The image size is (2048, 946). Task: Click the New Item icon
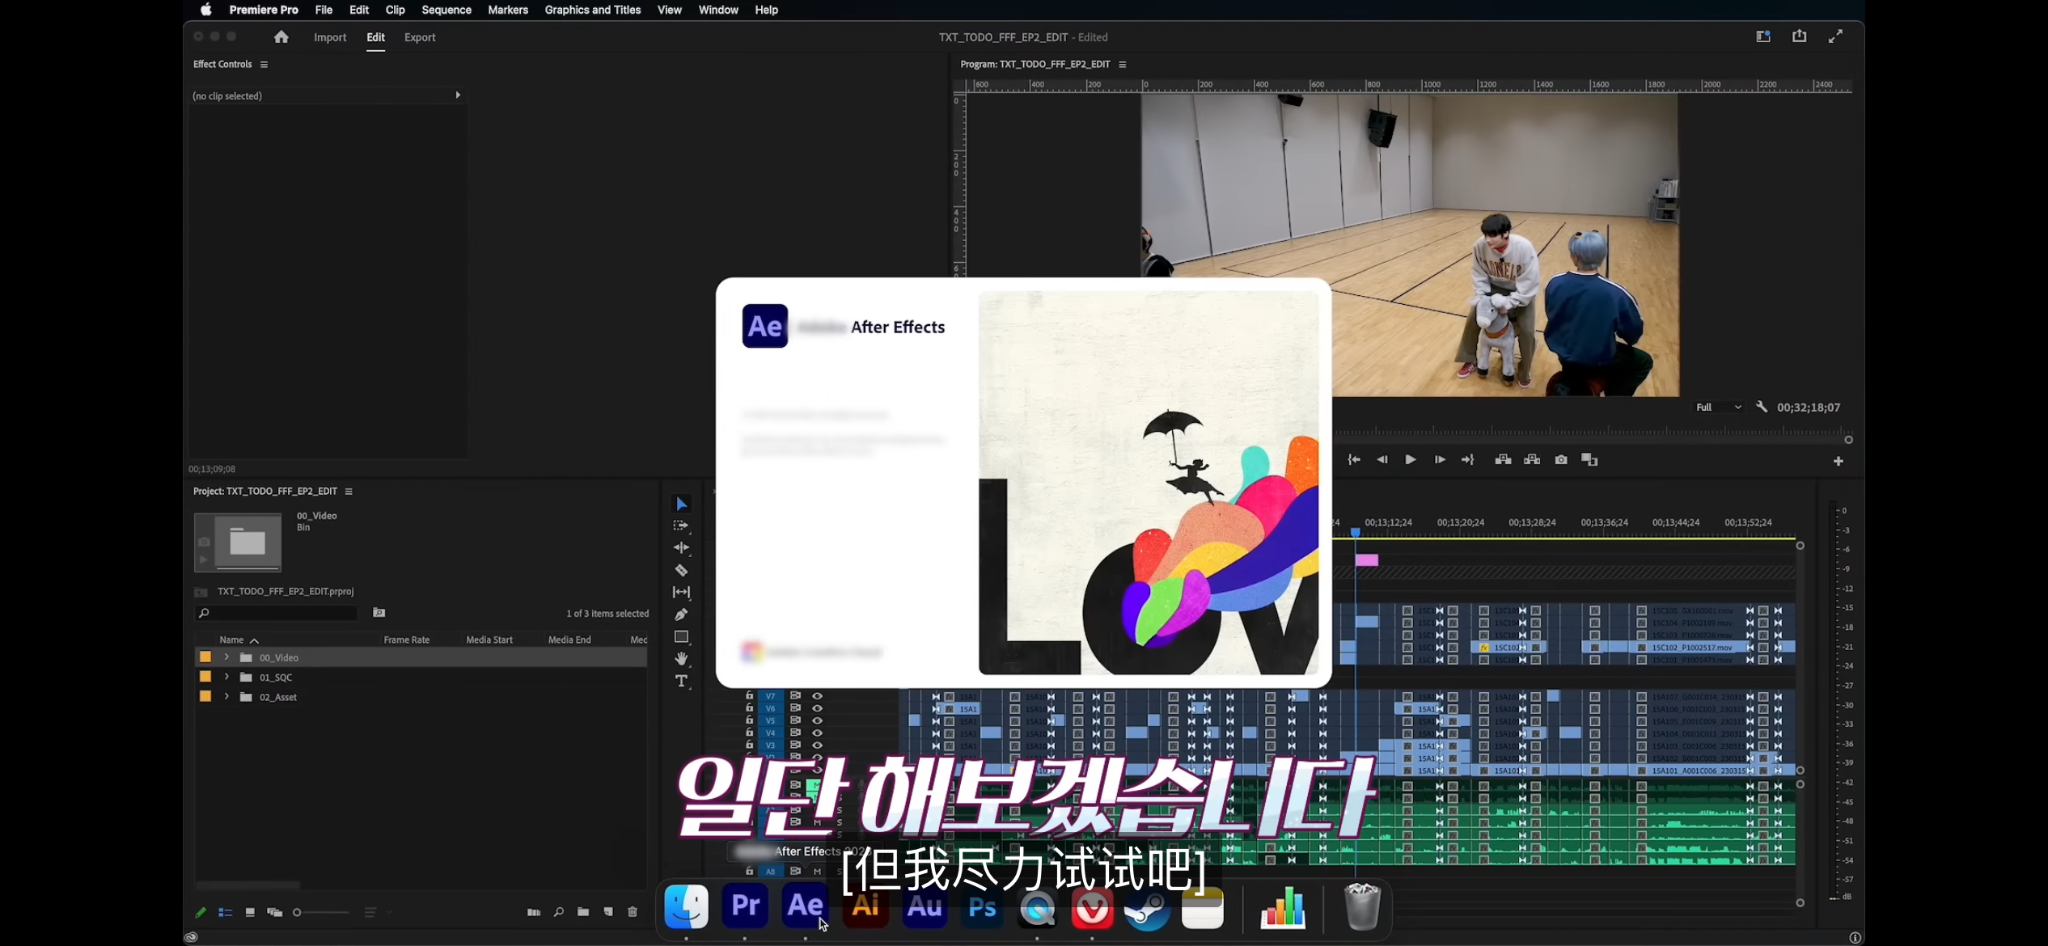tap(608, 912)
